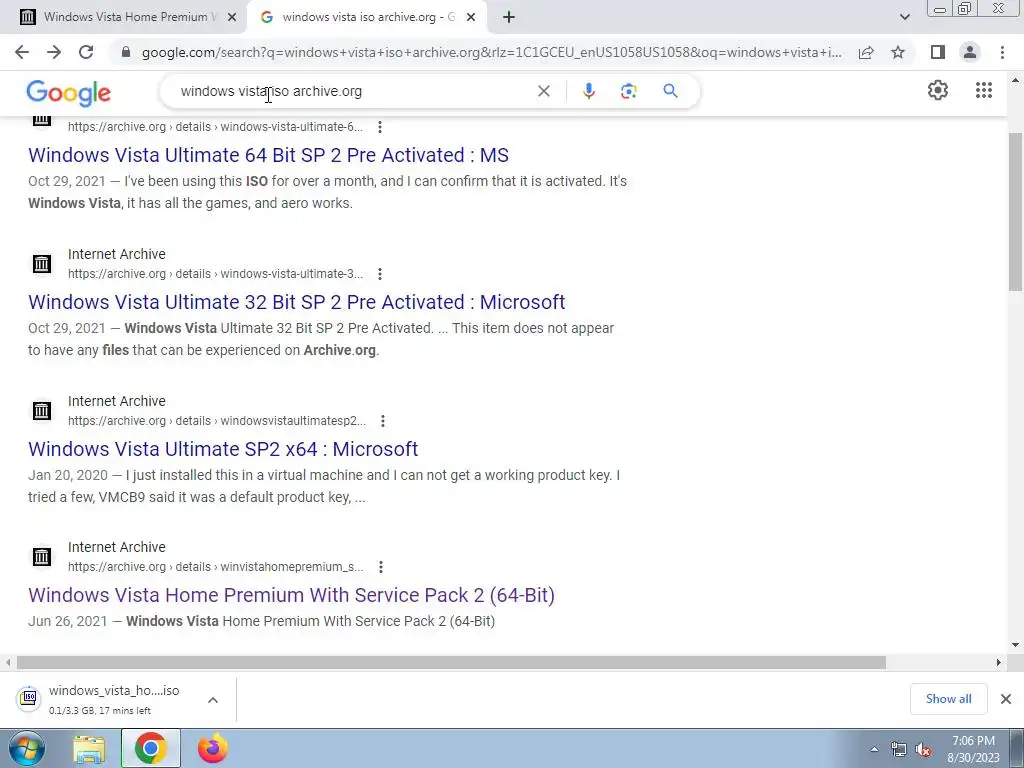Click Show all downloads button

pyautogui.click(x=948, y=699)
